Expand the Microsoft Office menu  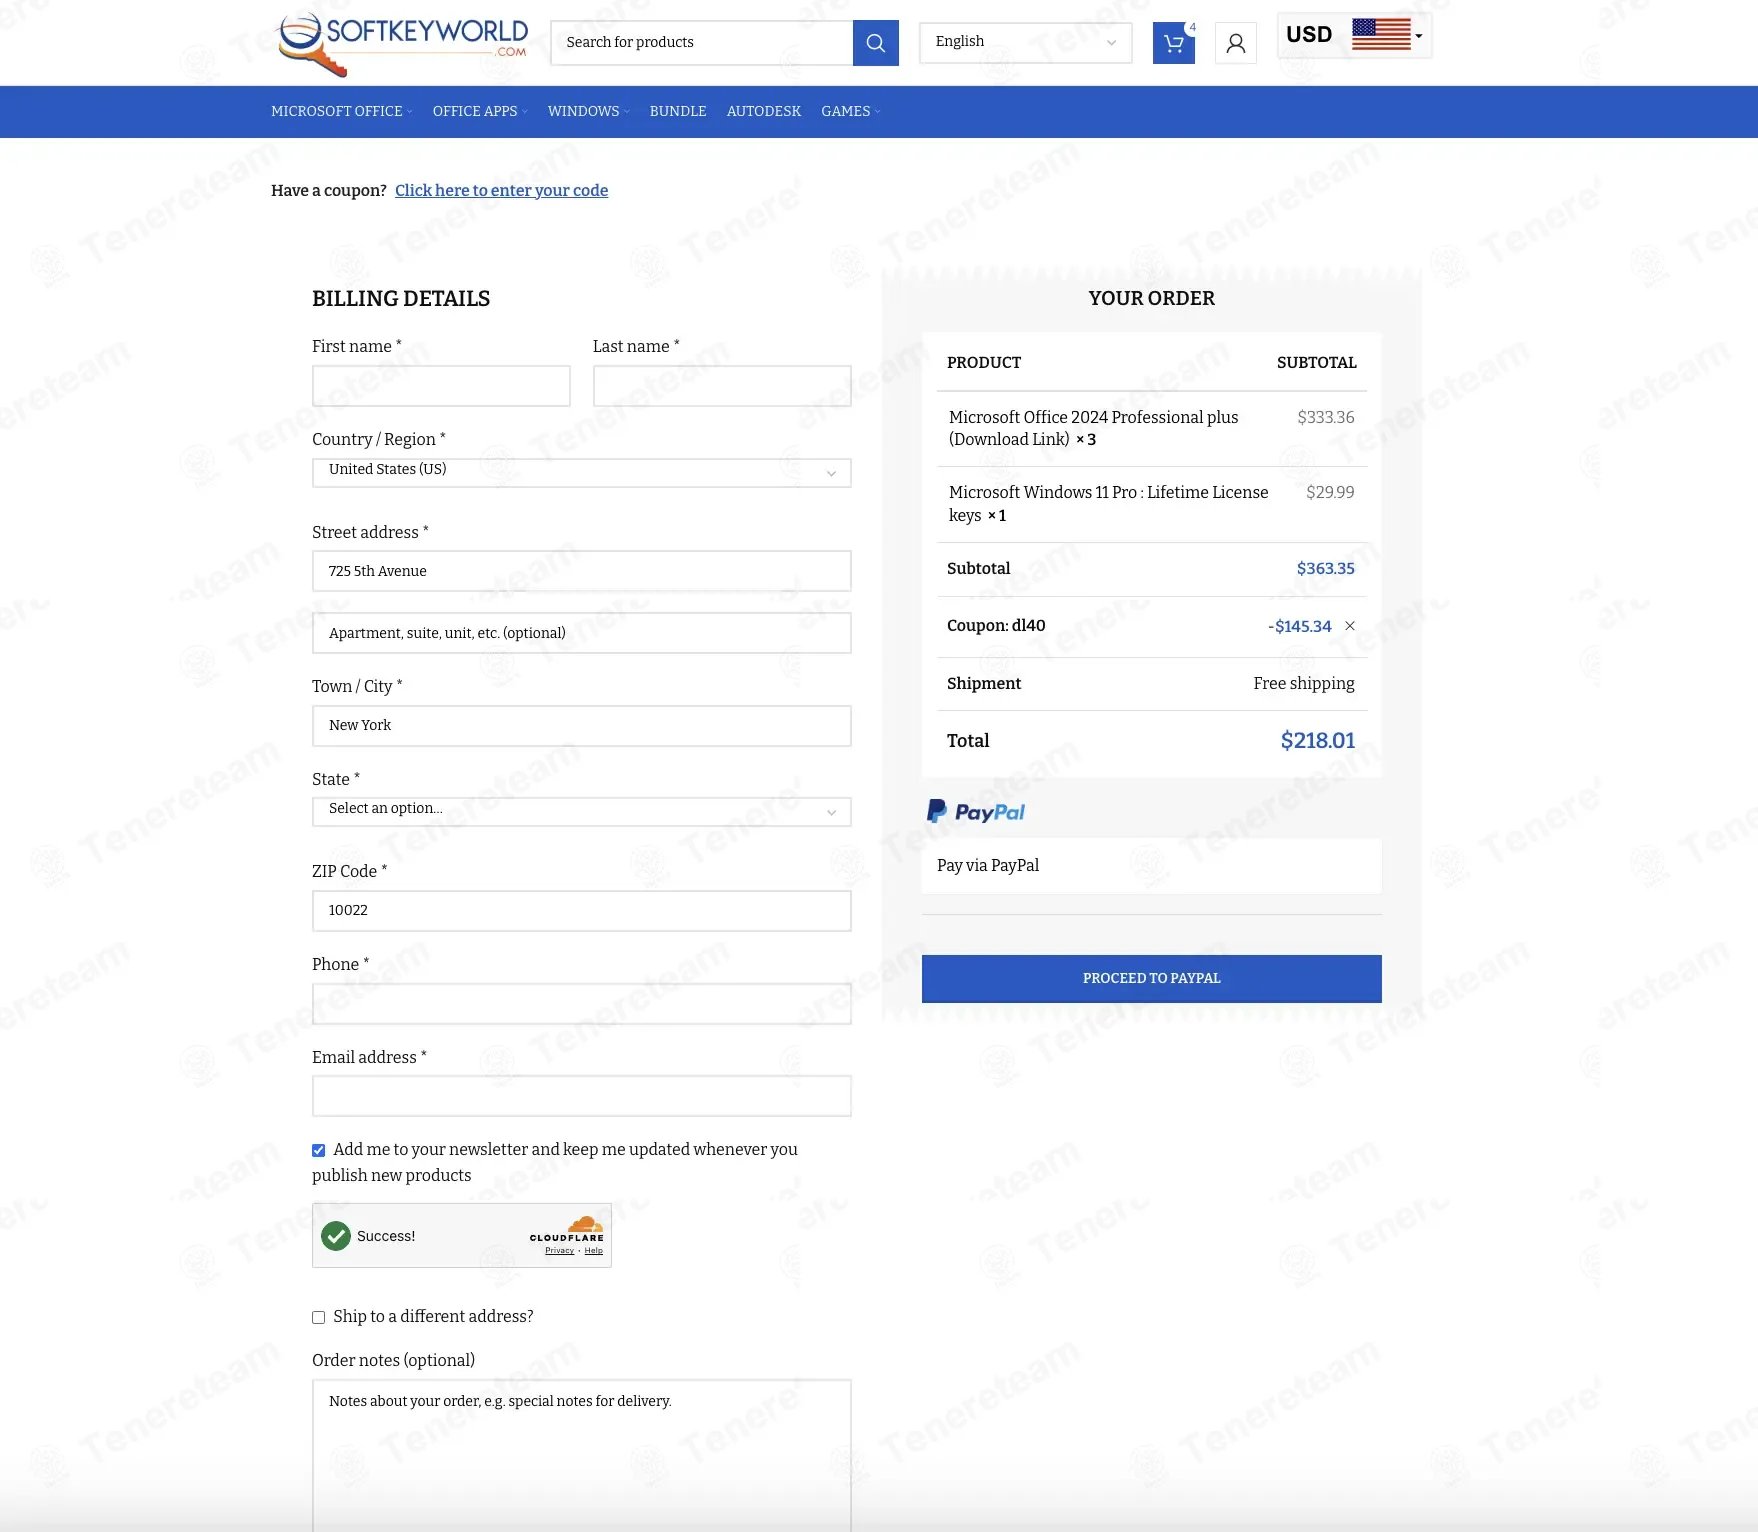point(341,111)
